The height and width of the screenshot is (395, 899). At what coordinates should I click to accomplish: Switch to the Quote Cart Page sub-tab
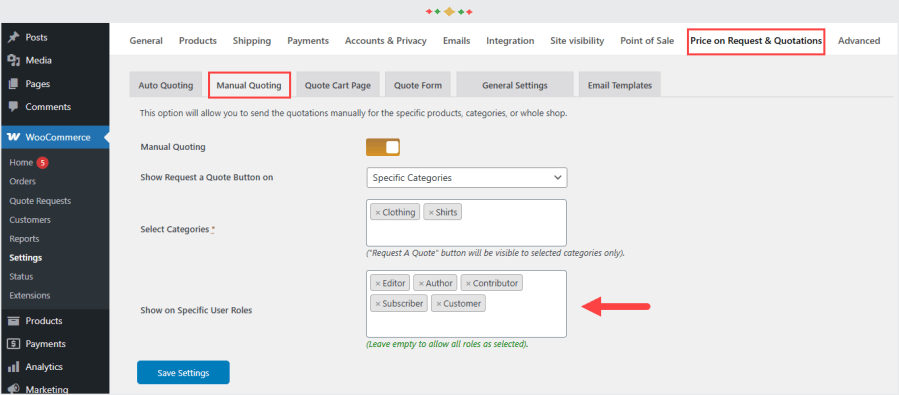pyautogui.click(x=338, y=85)
